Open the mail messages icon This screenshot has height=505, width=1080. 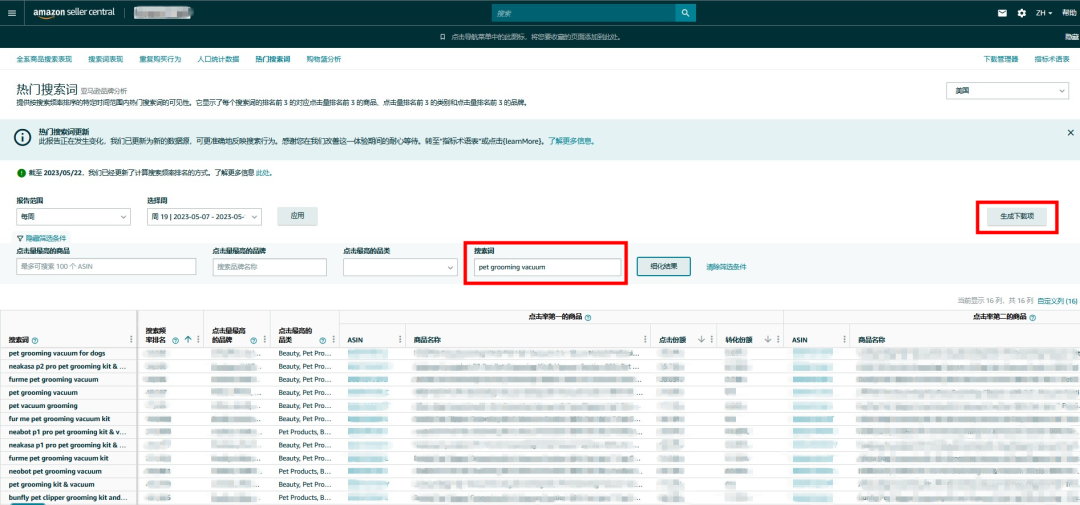click(1002, 13)
